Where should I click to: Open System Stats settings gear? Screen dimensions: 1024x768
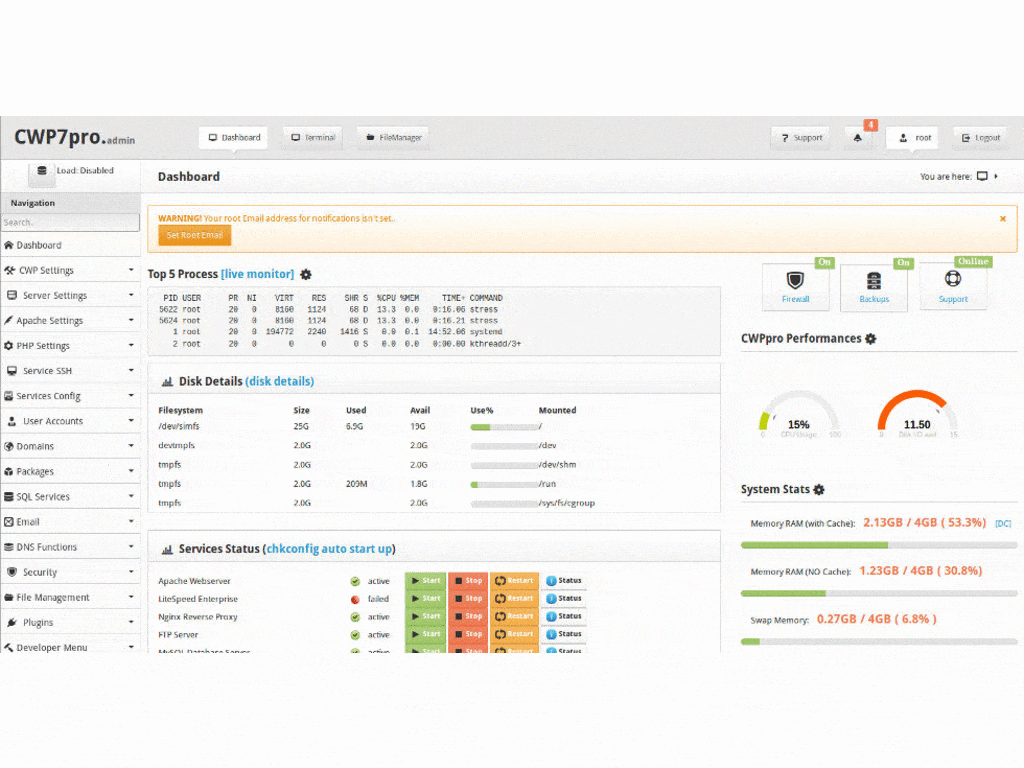[819, 489]
